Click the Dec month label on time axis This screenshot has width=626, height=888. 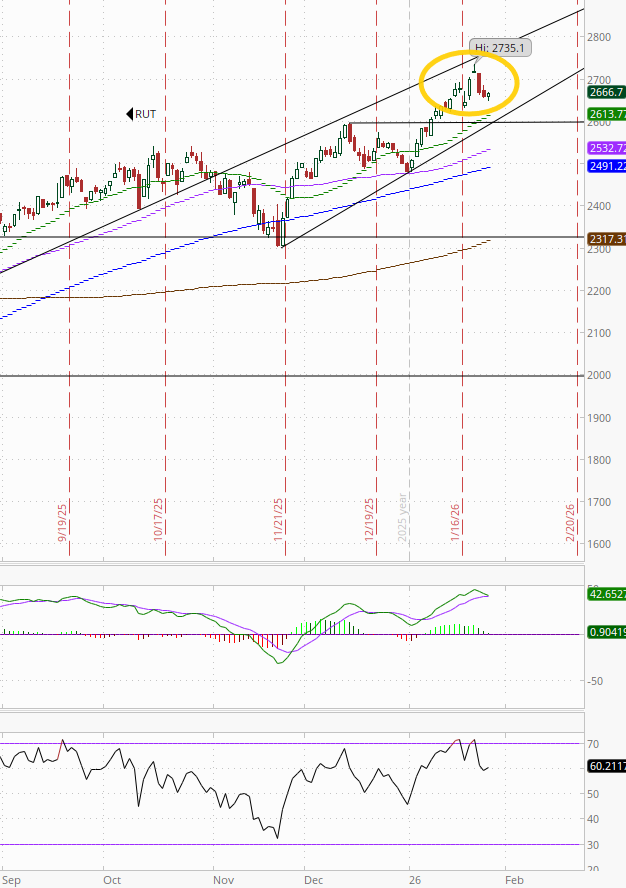tap(313, 880)
